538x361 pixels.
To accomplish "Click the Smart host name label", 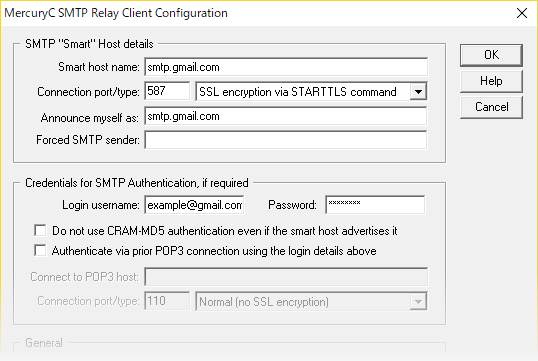I will click(99, 67).
